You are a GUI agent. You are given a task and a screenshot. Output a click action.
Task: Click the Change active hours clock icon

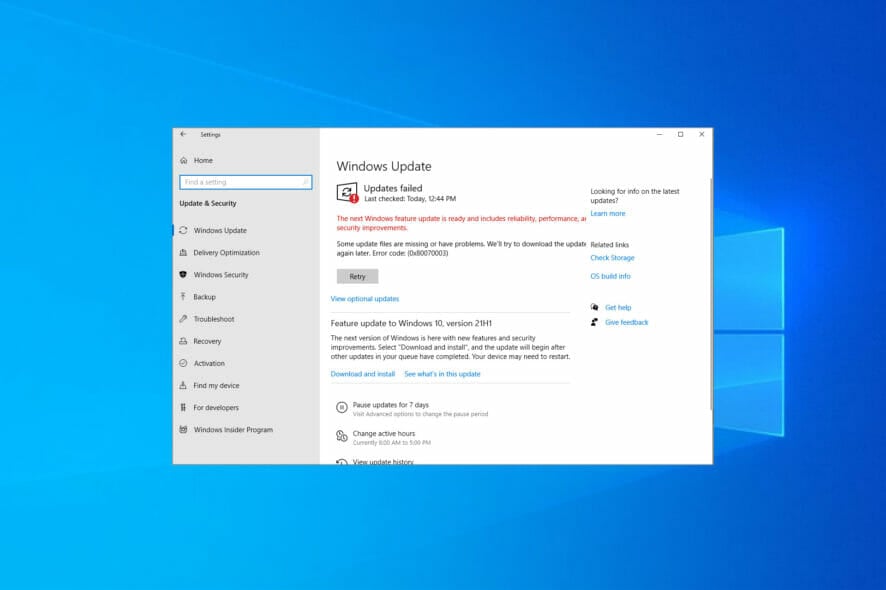[341, 436]
